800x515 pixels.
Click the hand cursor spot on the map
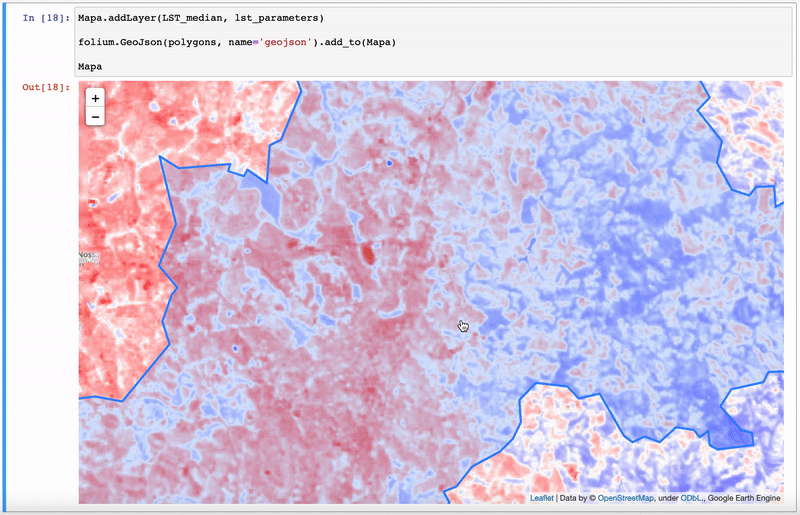463,326
